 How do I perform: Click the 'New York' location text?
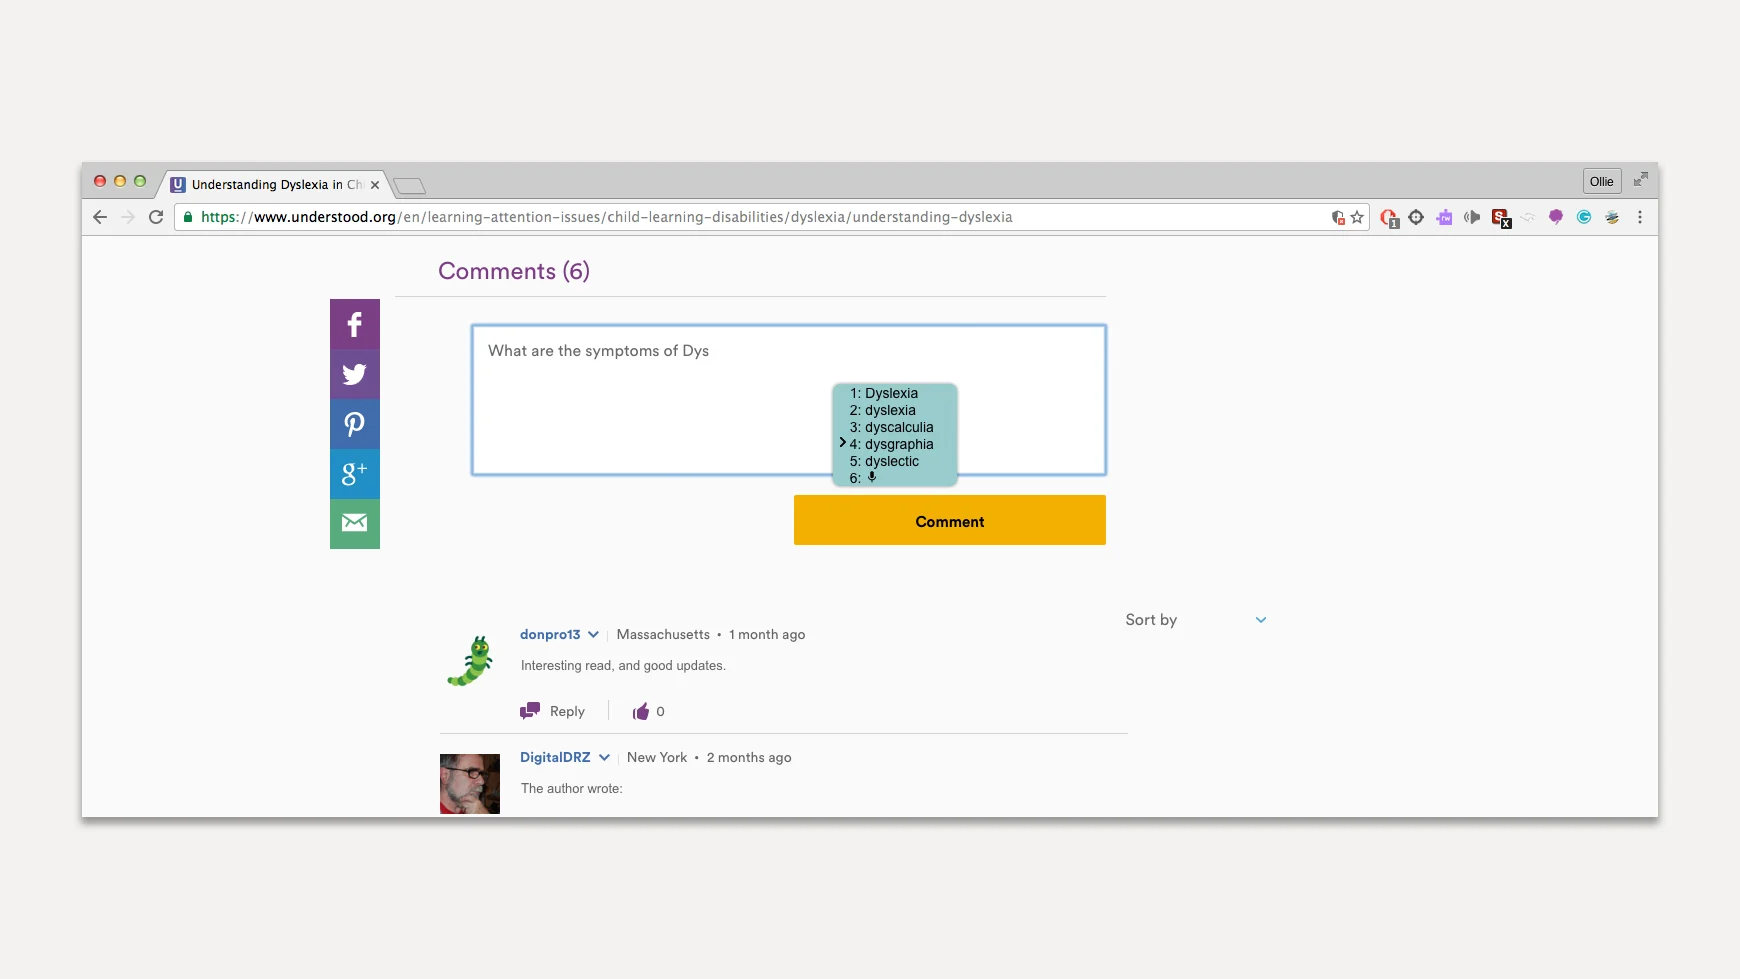tap(657, 758)
